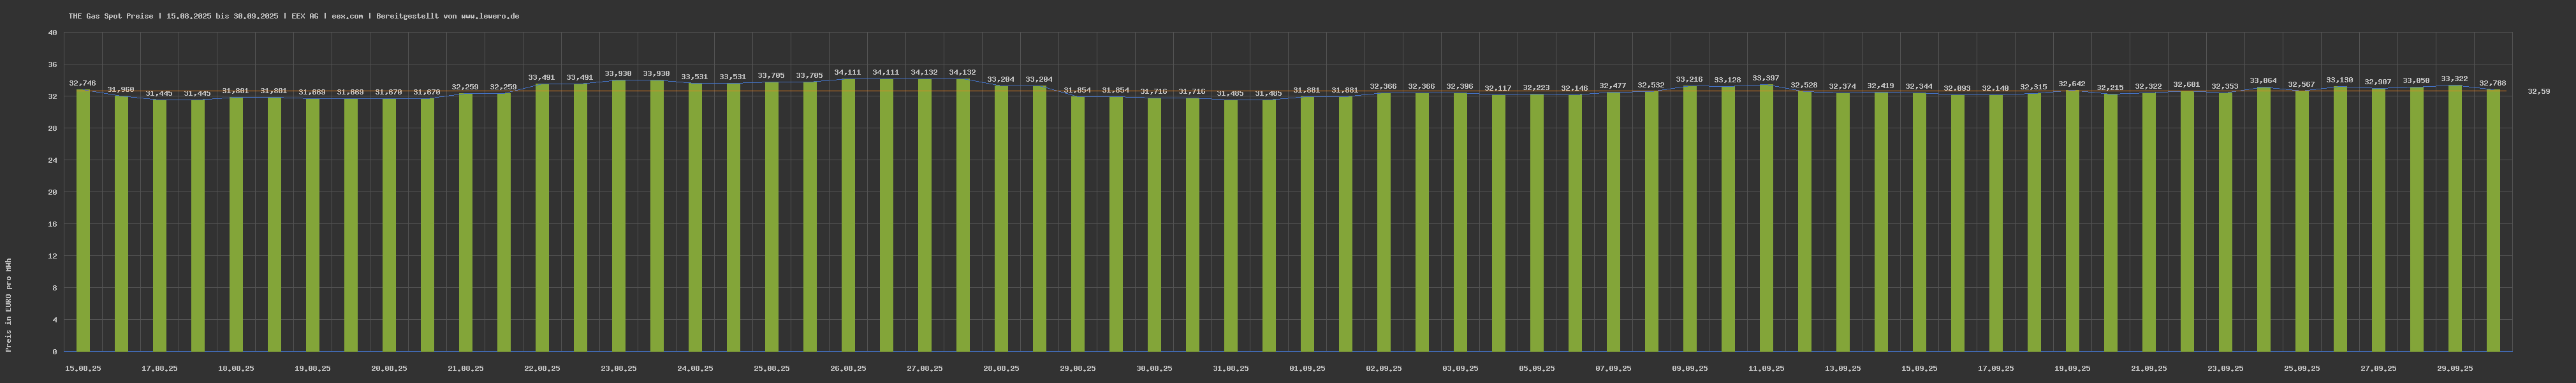Click the bar labeled 32,396
Image resolution: width=2576 pixels, height=383 pixels.
tap(1460, 221)
